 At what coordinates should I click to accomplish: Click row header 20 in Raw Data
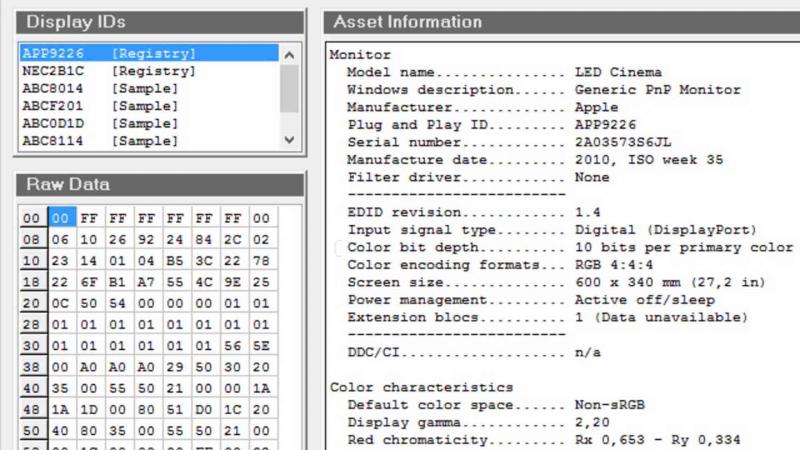pos(33,303)
